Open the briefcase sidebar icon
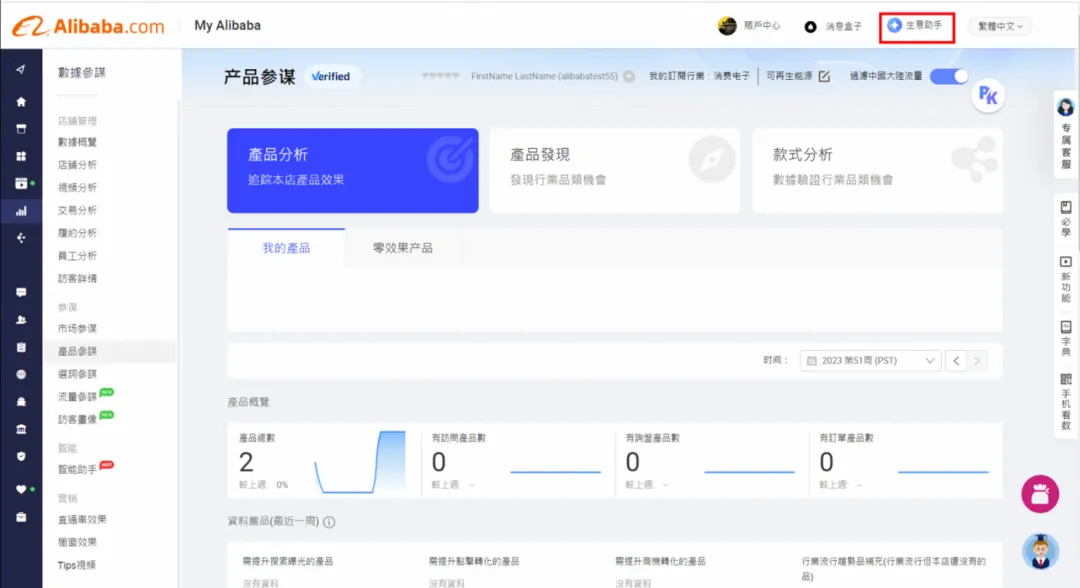This screenshot has width=1080, height=588. (21, 517)
